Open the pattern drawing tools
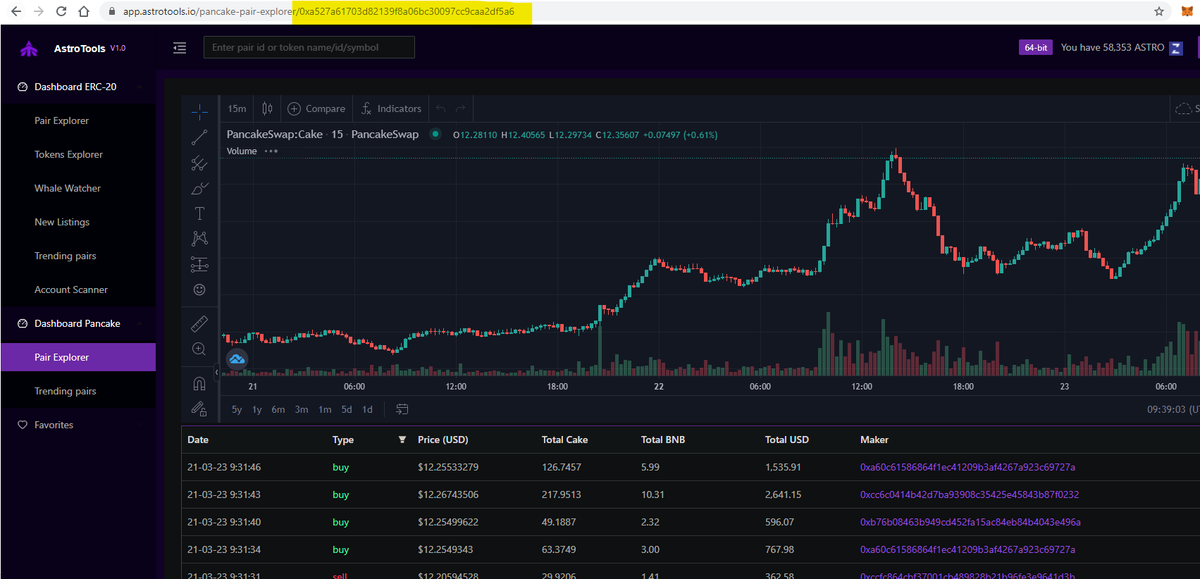This screenshot has height=579, width=1200. coord(199,238)
